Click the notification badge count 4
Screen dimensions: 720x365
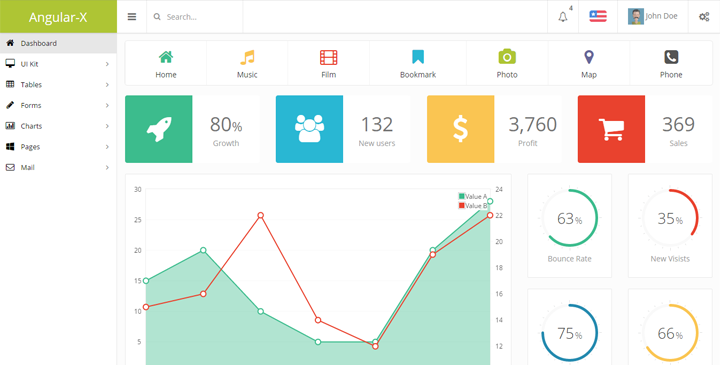(571, 8)
